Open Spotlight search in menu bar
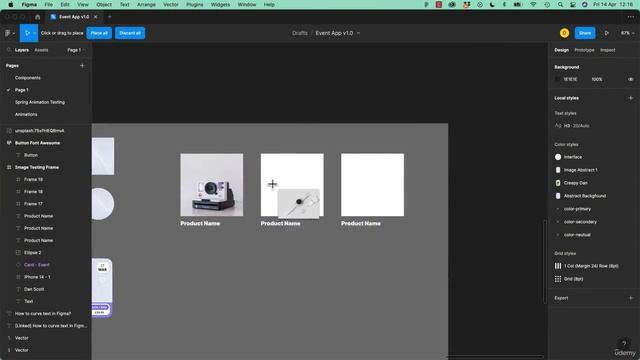Viewport: 640px width, 360px height. click(x=560, y=4)
